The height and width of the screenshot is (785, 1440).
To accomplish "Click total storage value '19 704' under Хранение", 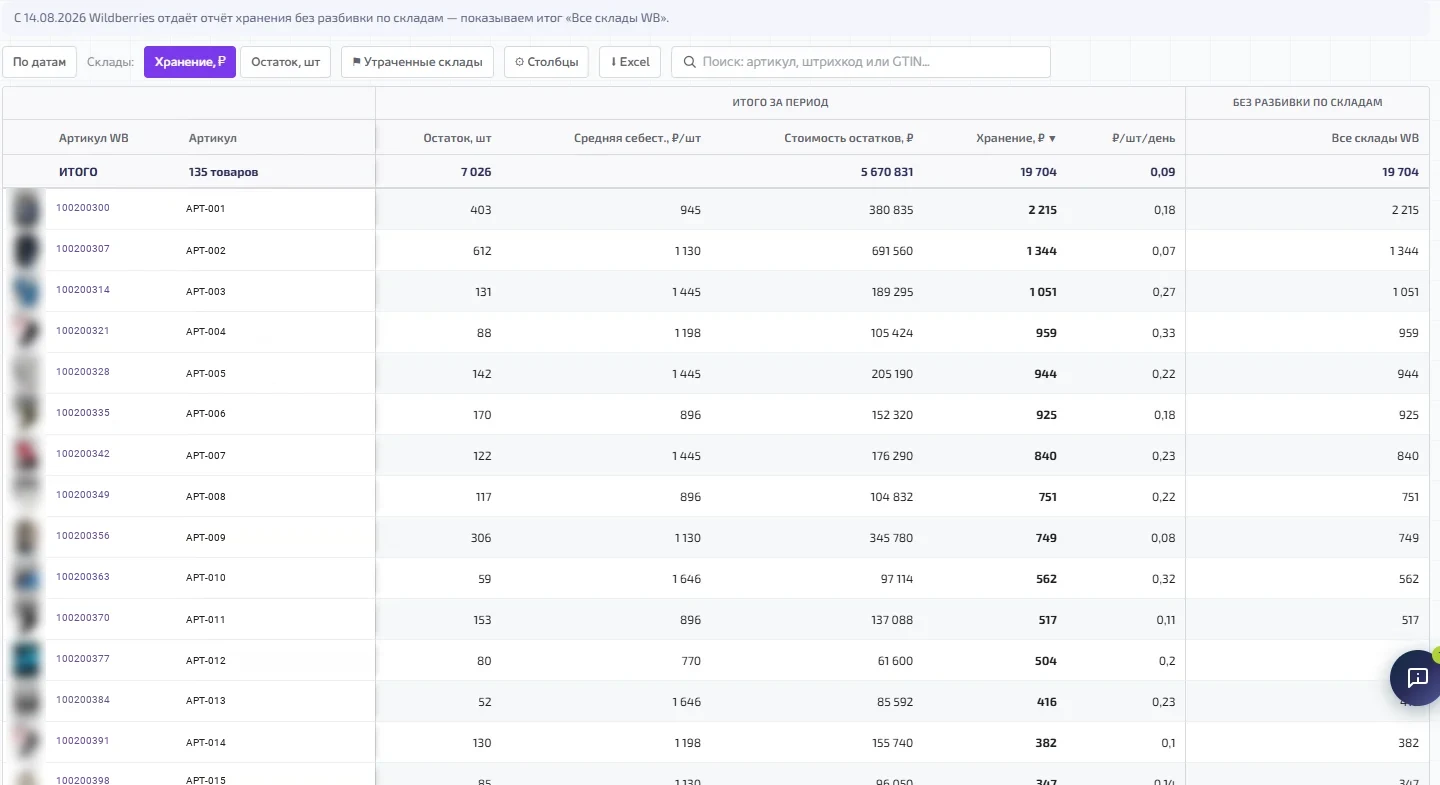I will coord(1038,172).
